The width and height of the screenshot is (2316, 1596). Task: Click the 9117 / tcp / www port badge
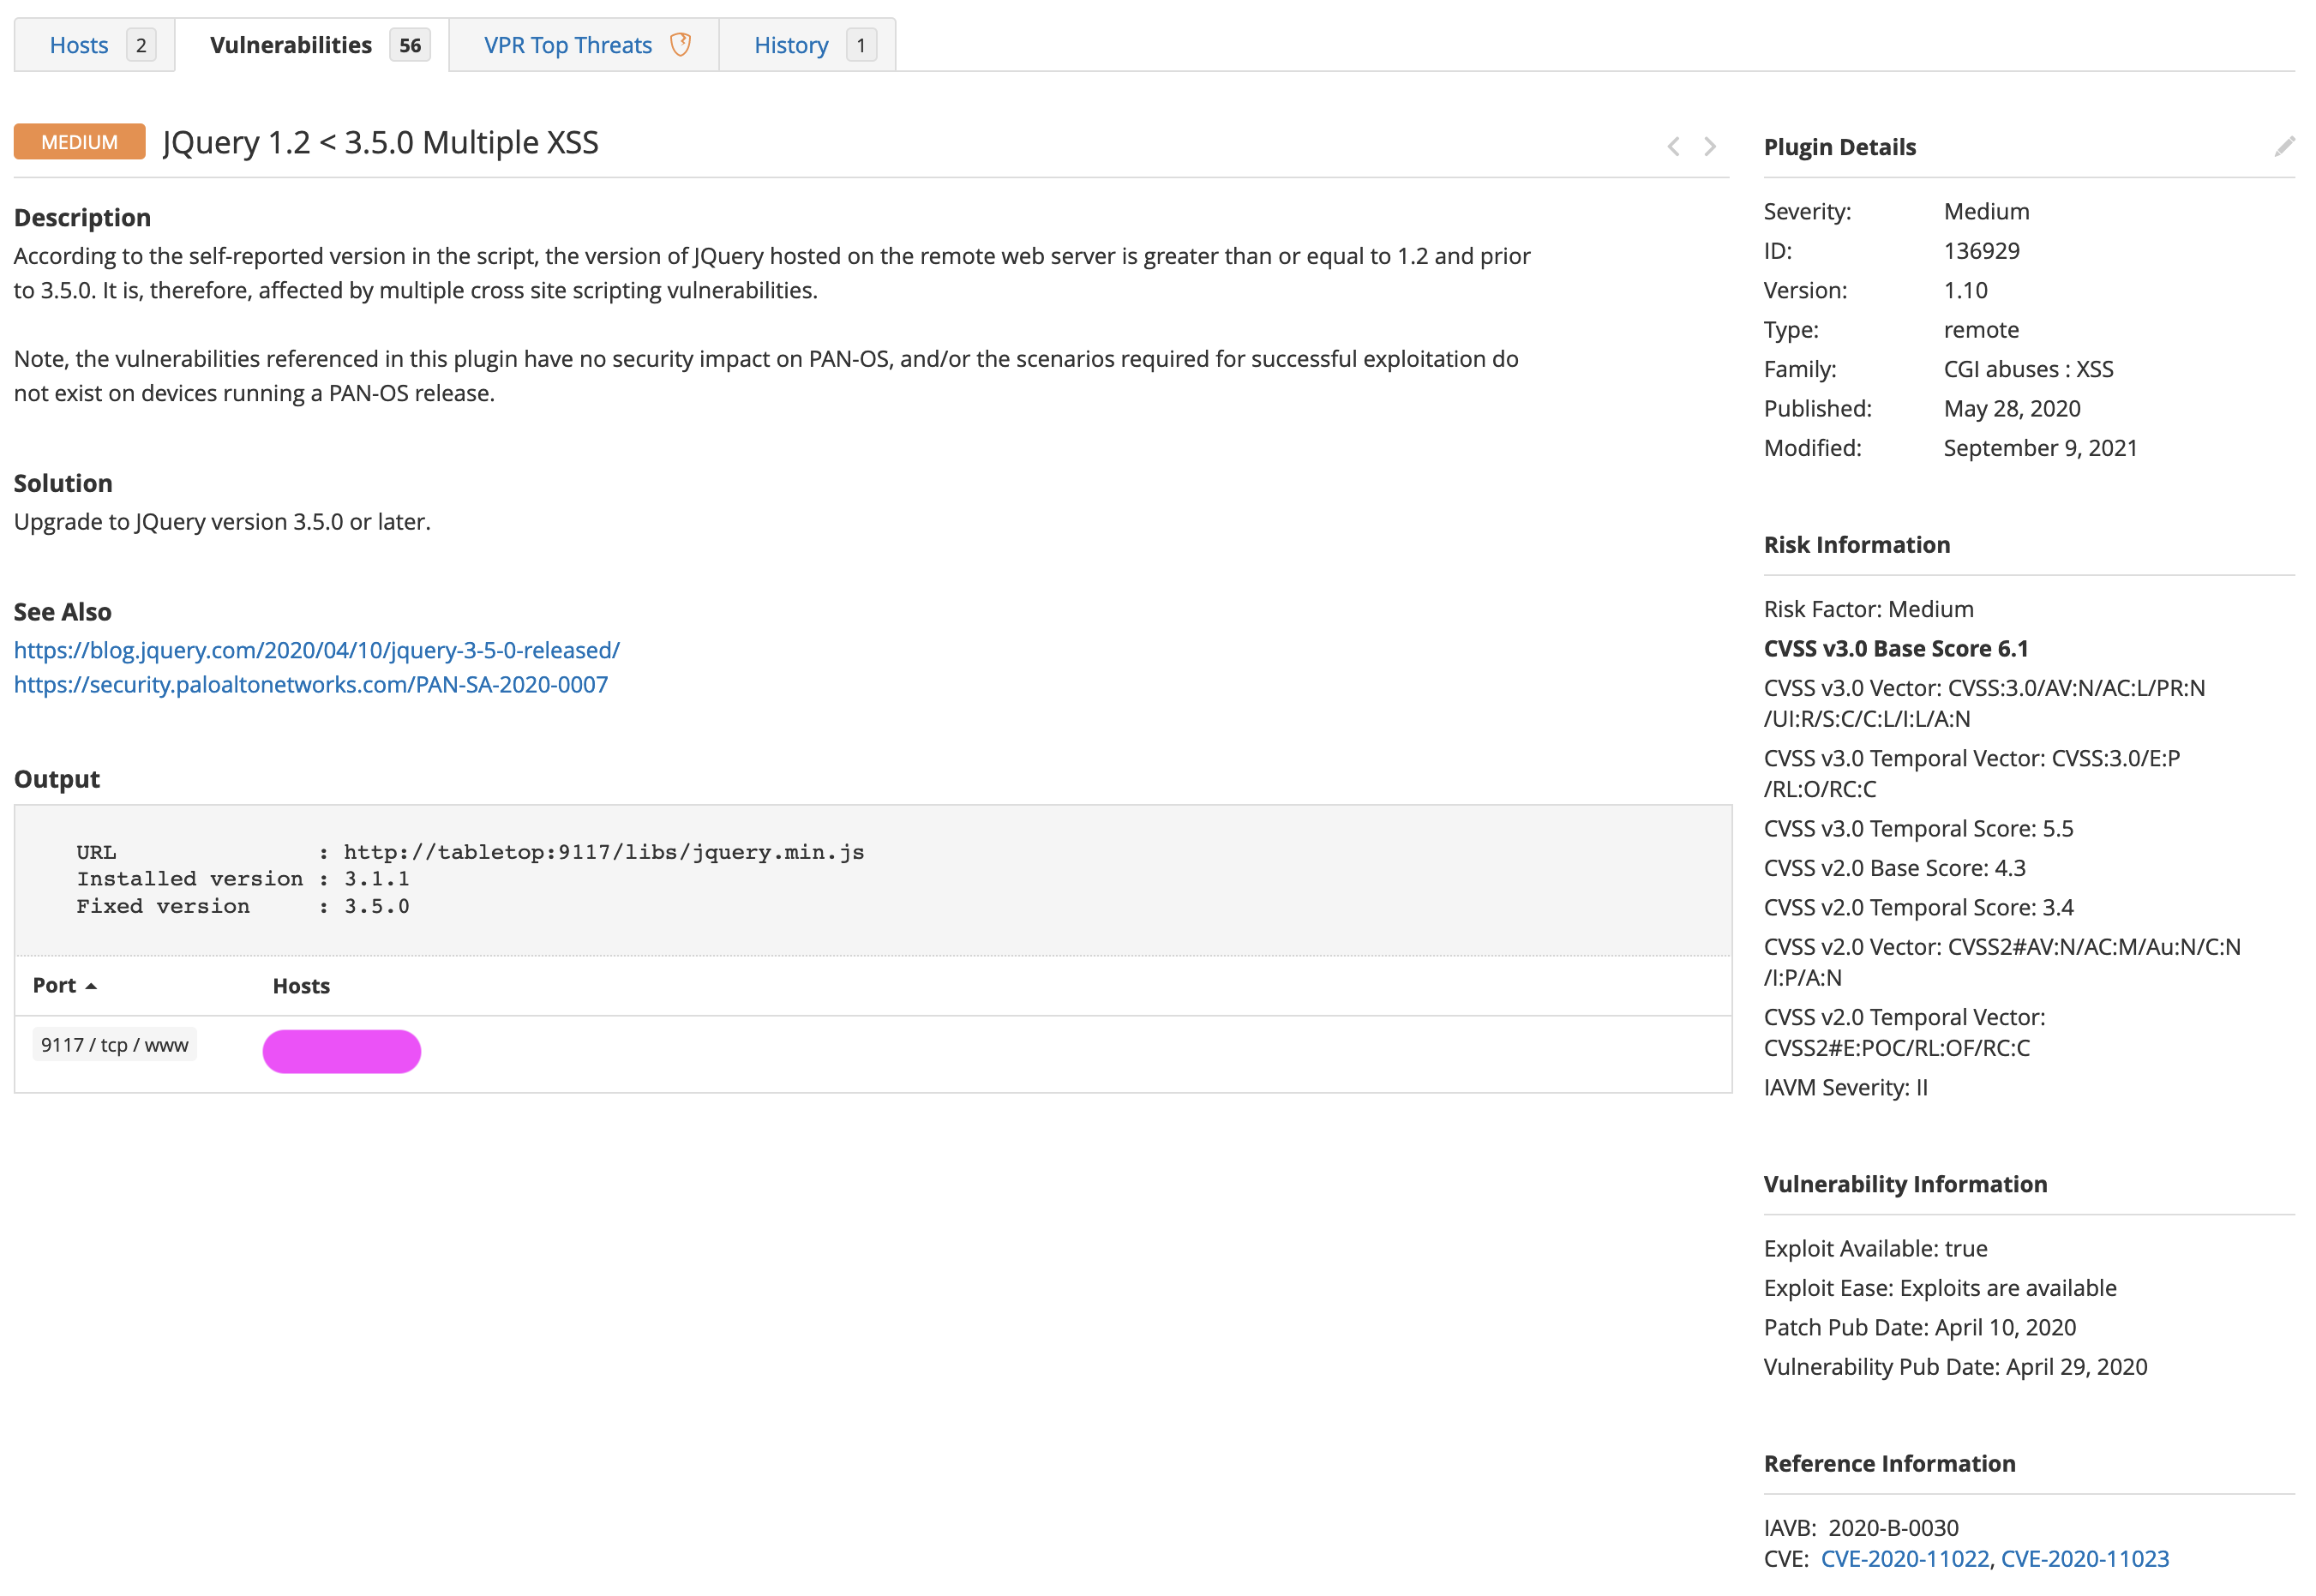(x=114, y=1044)
